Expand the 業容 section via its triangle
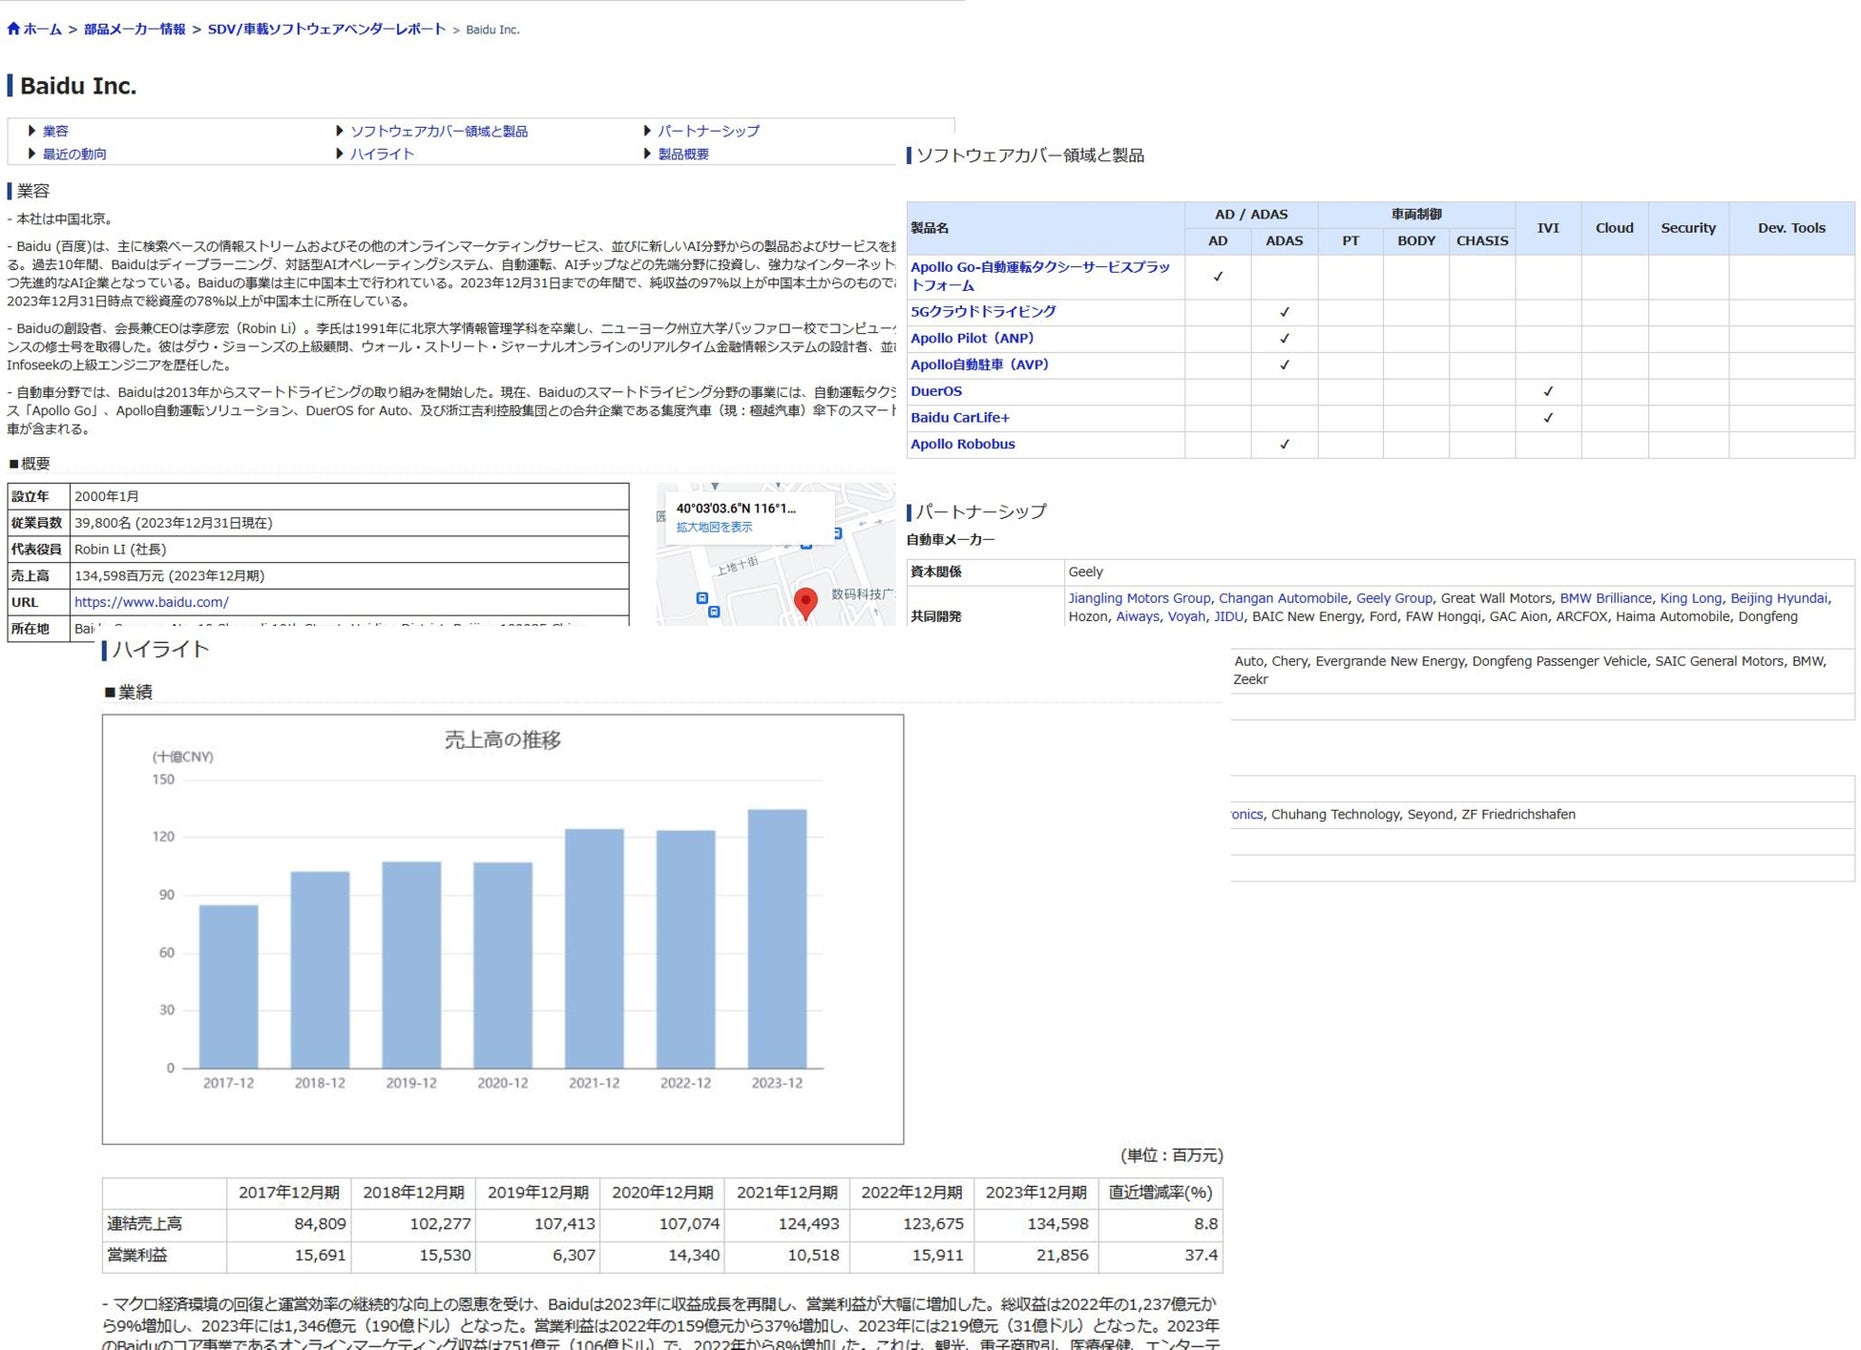Screen dimensions: 1861x1350 (32, 131)
